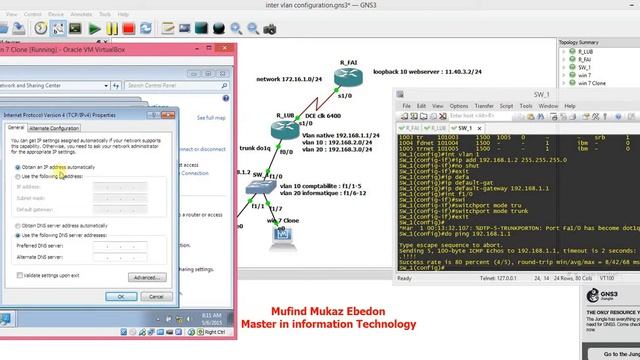Select the win 7 Clone PC on topology
The height and width of the screenshot is (360, 640).
pyautogui.click(x=282, y=238)
